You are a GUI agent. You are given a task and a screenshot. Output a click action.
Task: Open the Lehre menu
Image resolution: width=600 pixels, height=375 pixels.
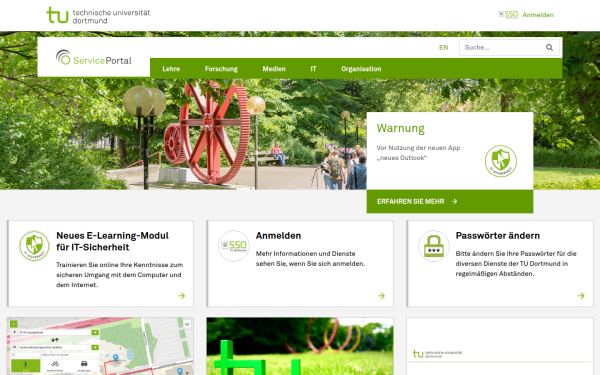pyautogui.click(x=171, y=69)
